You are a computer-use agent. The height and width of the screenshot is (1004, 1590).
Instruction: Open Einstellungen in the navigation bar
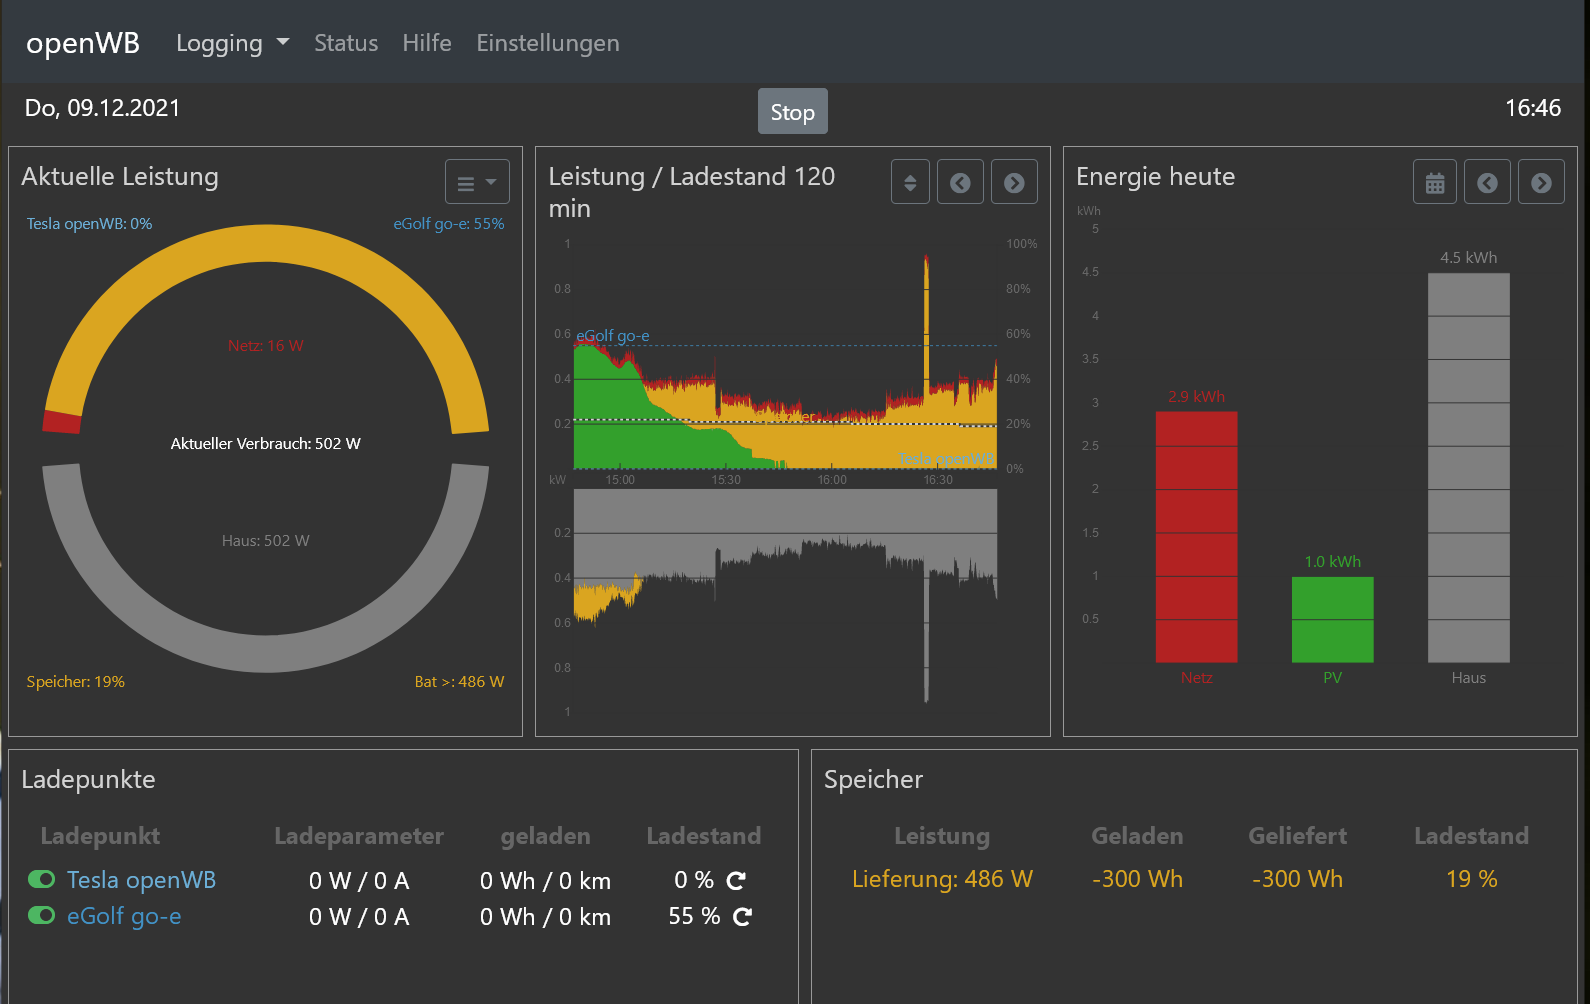(x=547, y=43)
